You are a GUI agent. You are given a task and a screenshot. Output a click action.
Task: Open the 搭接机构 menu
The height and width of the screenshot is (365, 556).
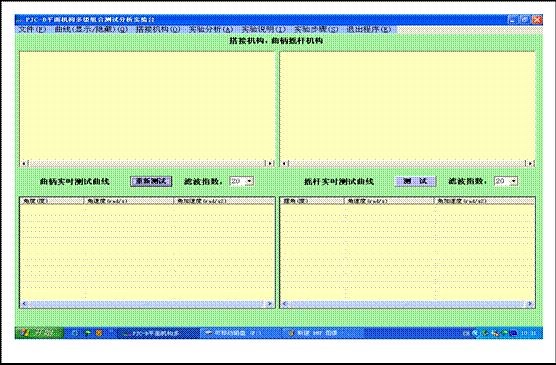[158, 29]
